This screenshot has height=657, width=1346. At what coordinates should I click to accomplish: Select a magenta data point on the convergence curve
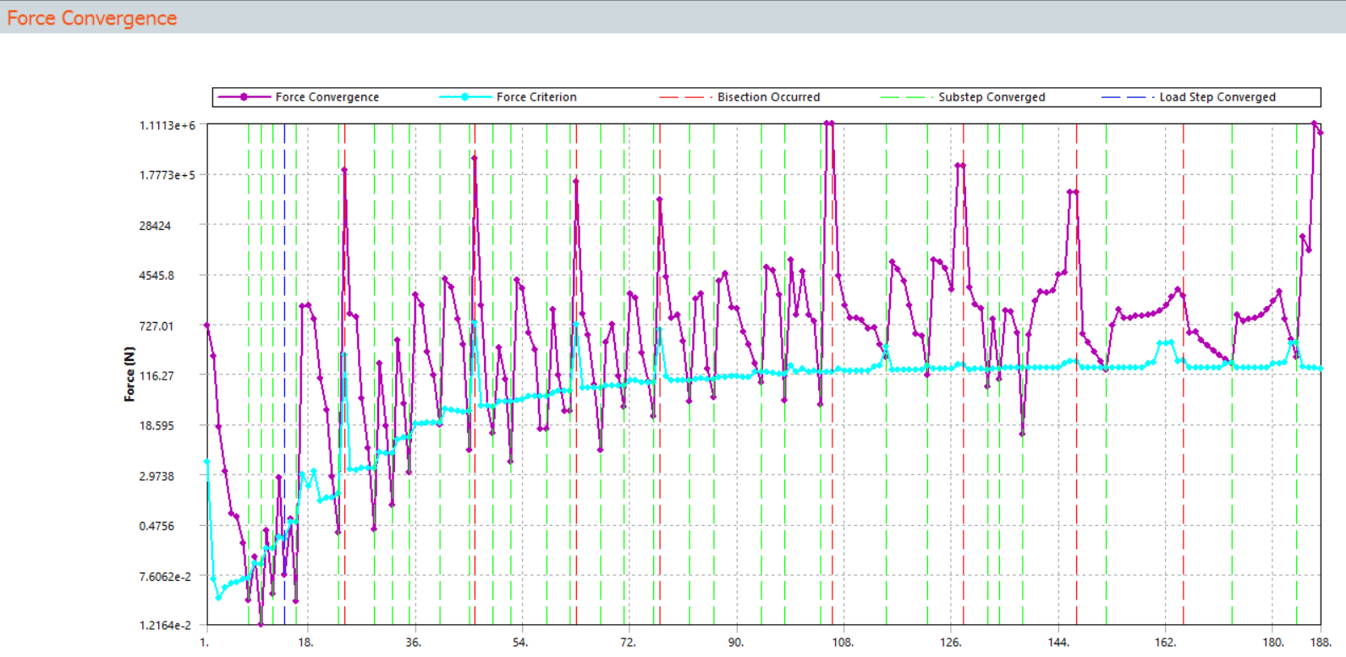coord(205,325)
